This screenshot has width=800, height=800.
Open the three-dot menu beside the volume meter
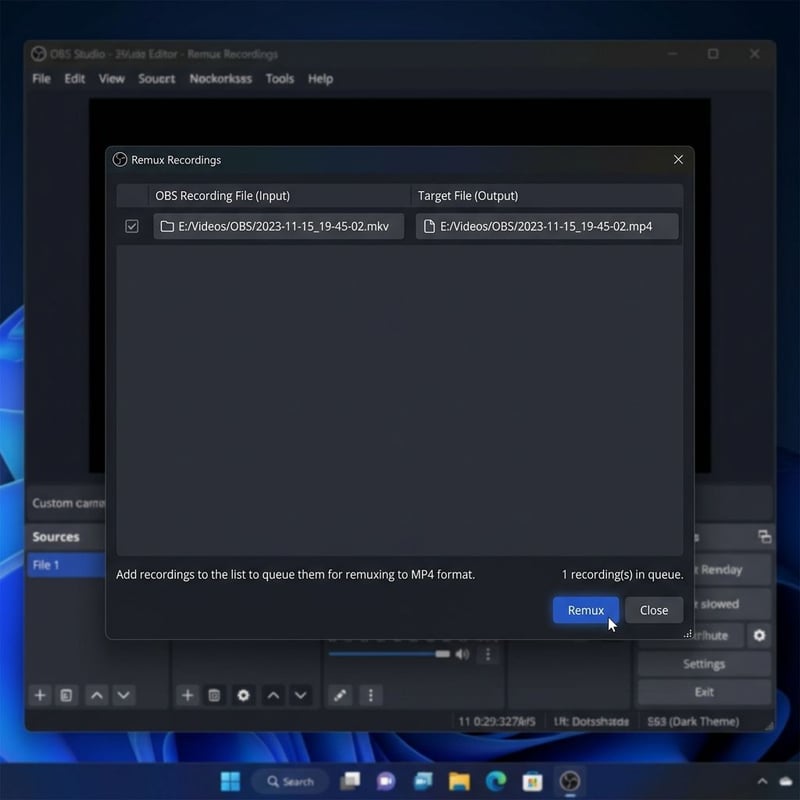[487, 653]
